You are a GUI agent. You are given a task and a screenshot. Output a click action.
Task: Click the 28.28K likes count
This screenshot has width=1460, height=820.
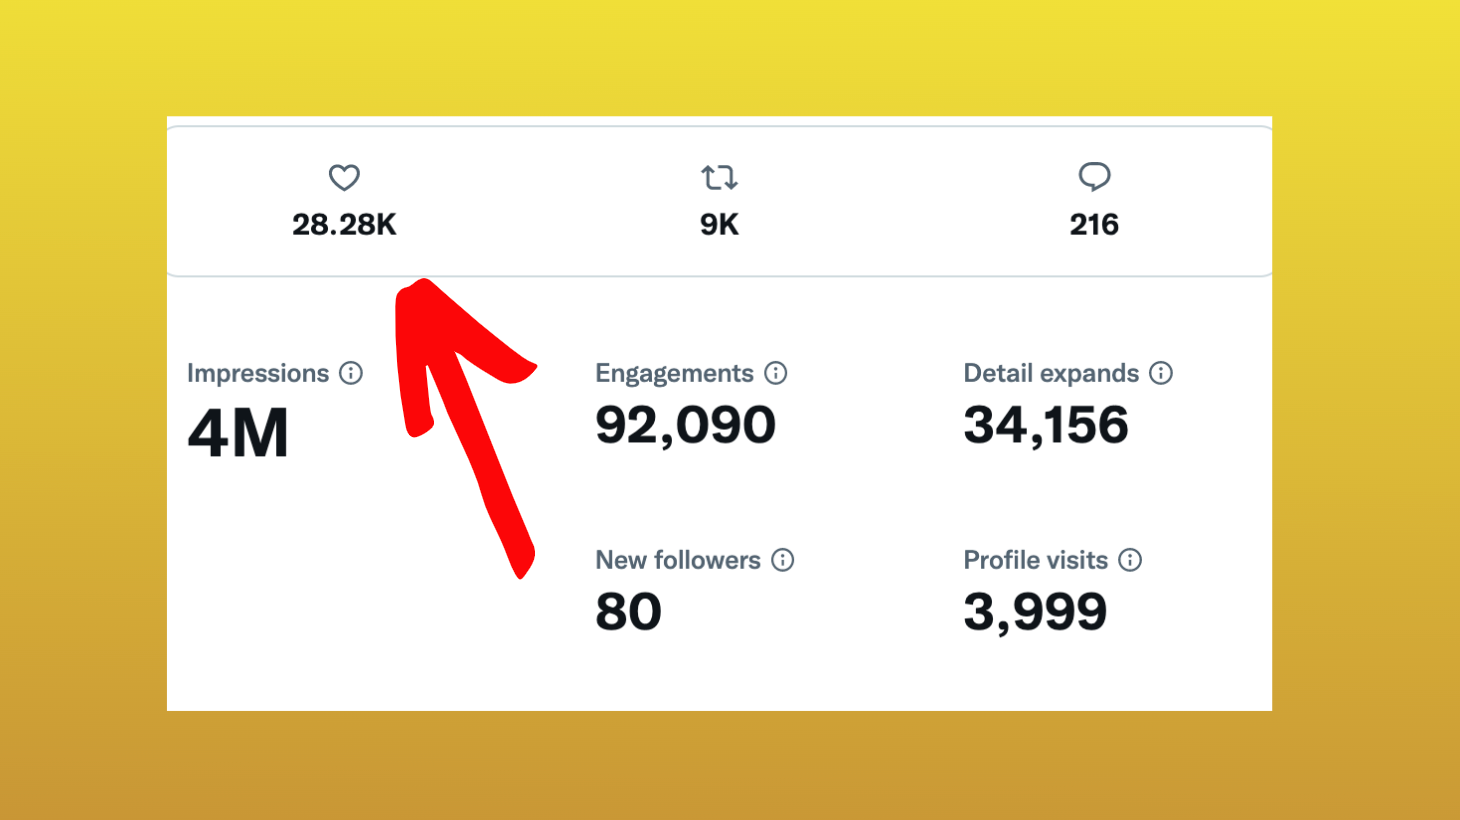[x=344, y=225]
